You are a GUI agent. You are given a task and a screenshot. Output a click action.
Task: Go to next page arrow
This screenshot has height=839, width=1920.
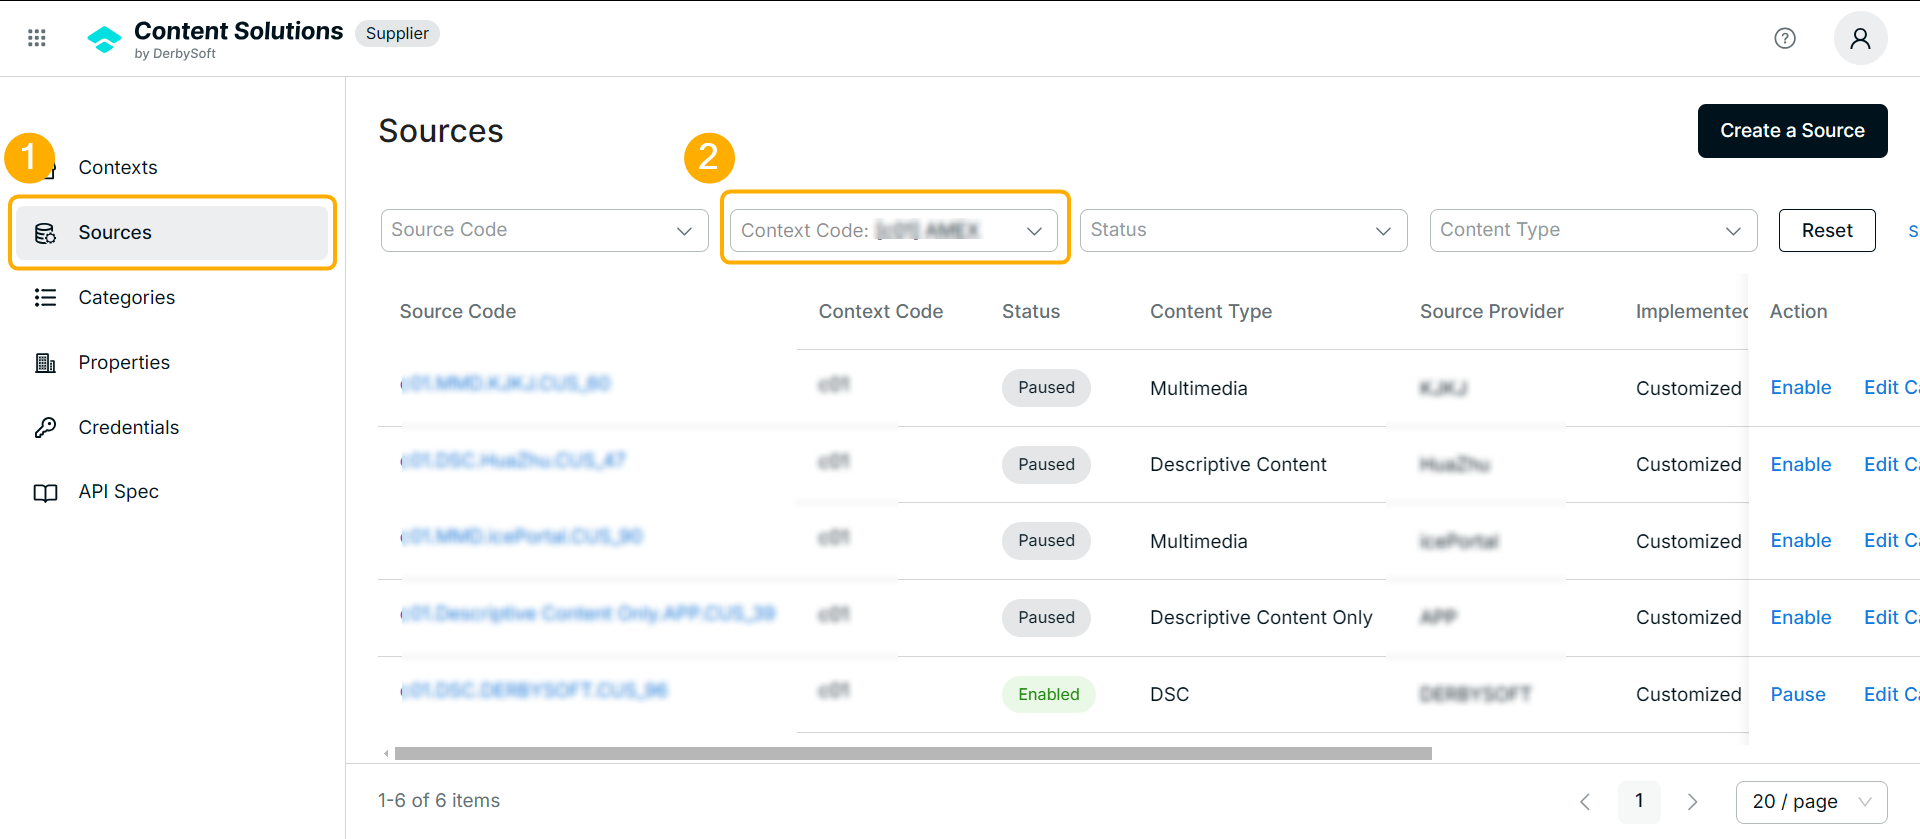pos(1692,802)
